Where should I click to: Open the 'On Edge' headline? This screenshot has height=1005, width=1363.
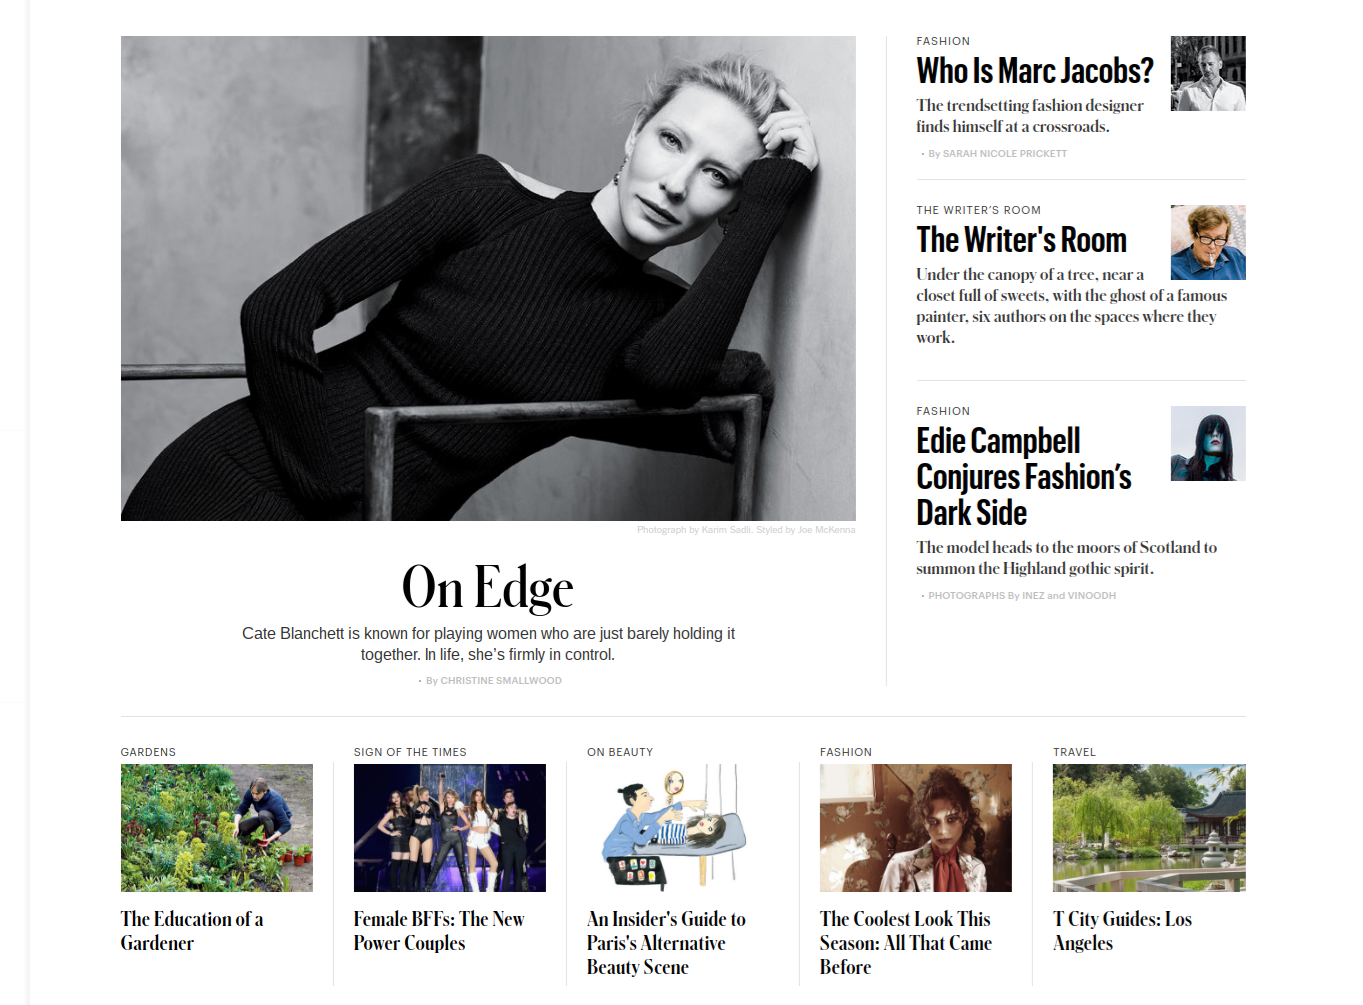(488, 587)
